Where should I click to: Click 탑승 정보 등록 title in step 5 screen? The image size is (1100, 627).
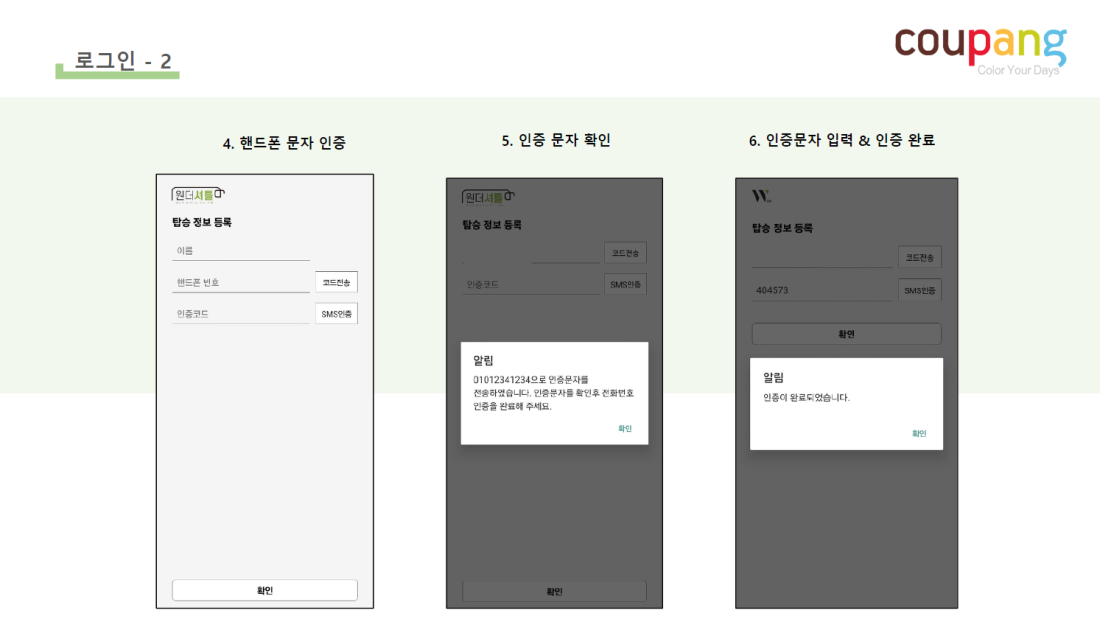pyautogui.click(x=492, y=225)
